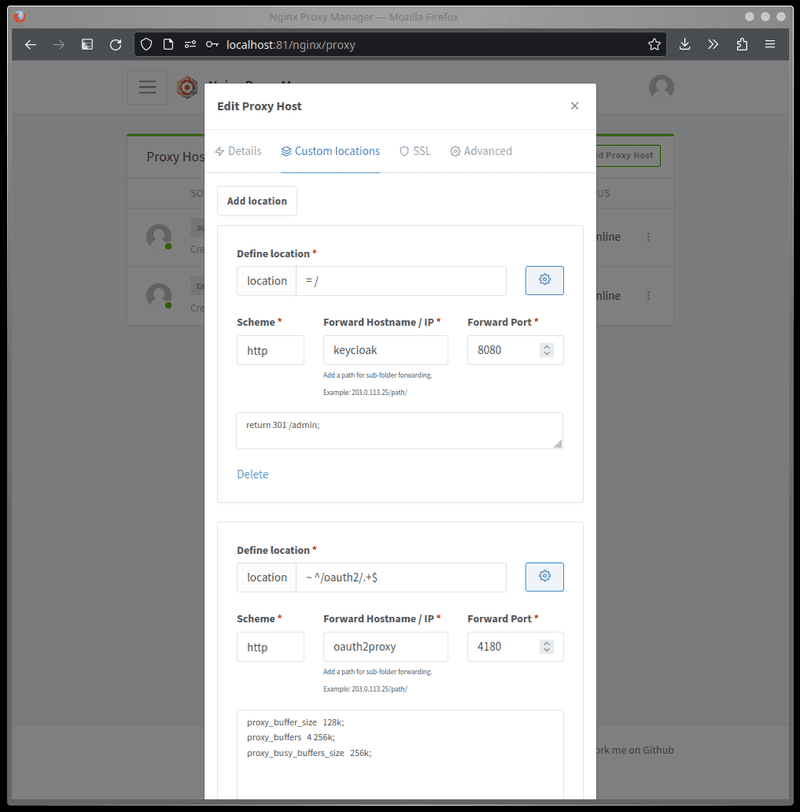Toggle gear settings for first location

[x=544, y=280]
